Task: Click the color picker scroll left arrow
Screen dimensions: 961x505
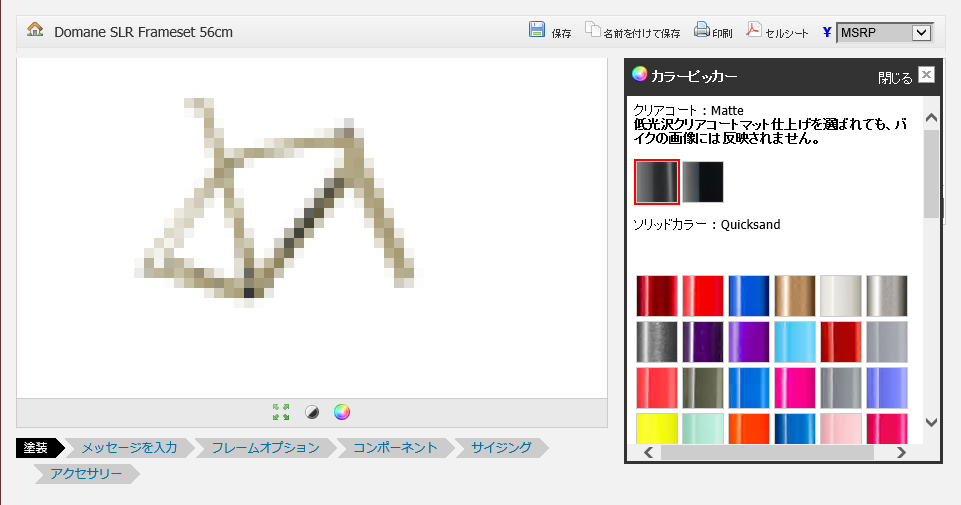Action: tap(648, 452)
